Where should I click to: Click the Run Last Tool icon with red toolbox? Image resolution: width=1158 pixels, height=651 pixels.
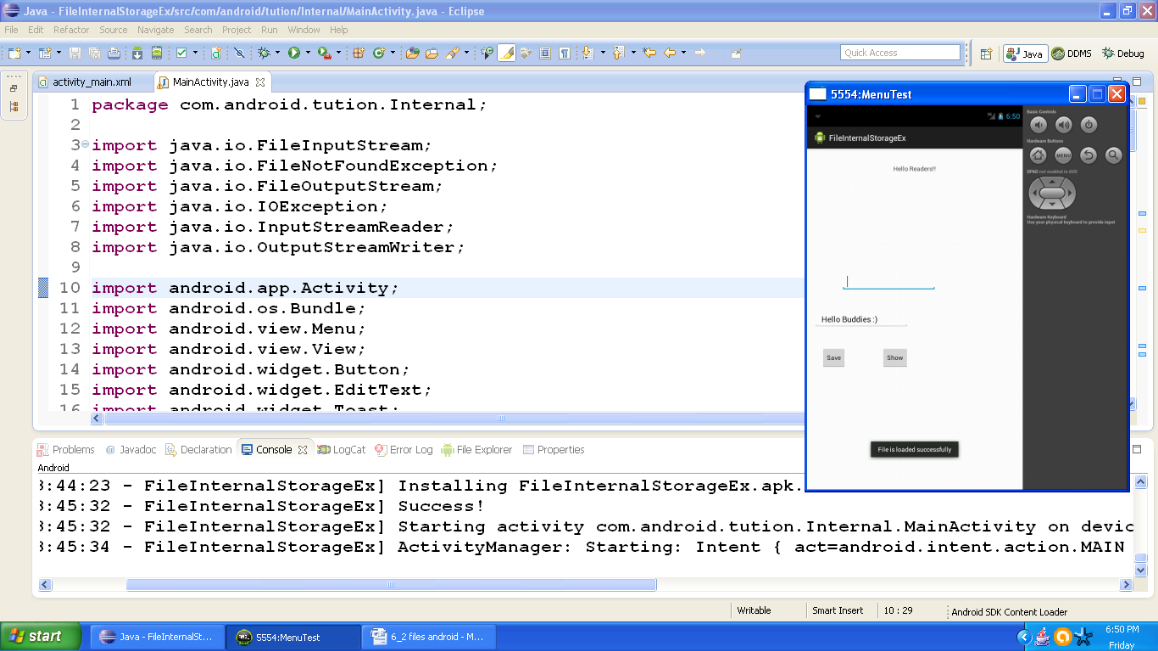pyautogui.click(x=324, y=53)
